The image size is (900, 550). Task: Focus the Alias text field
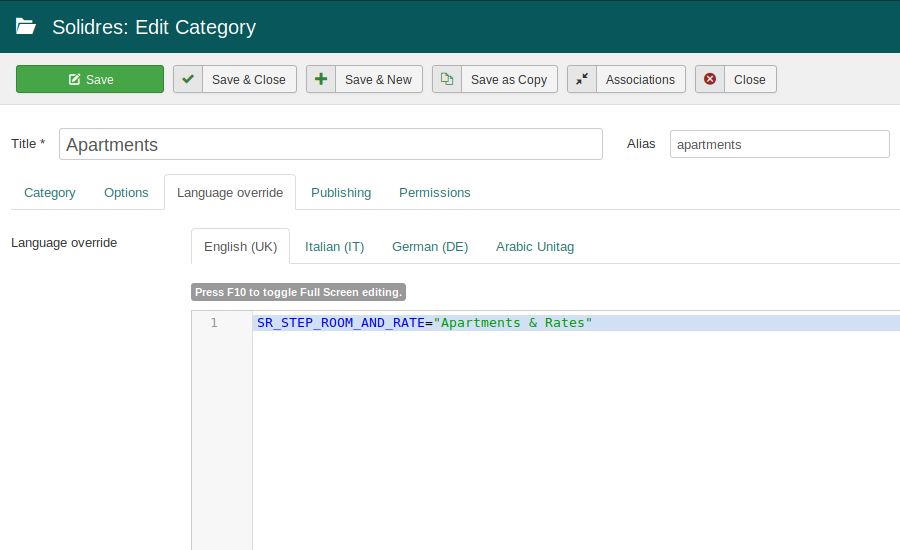(779, 144)
